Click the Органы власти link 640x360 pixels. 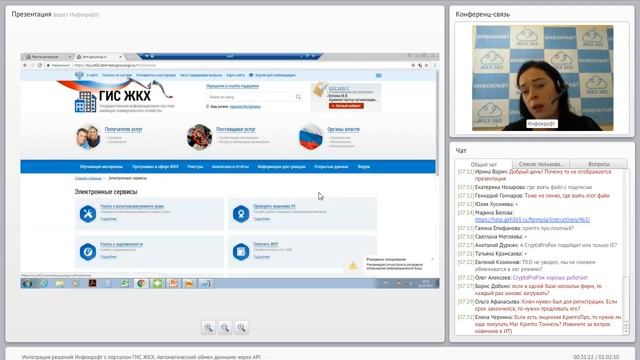pyautogui.click(x=343, y=129)
